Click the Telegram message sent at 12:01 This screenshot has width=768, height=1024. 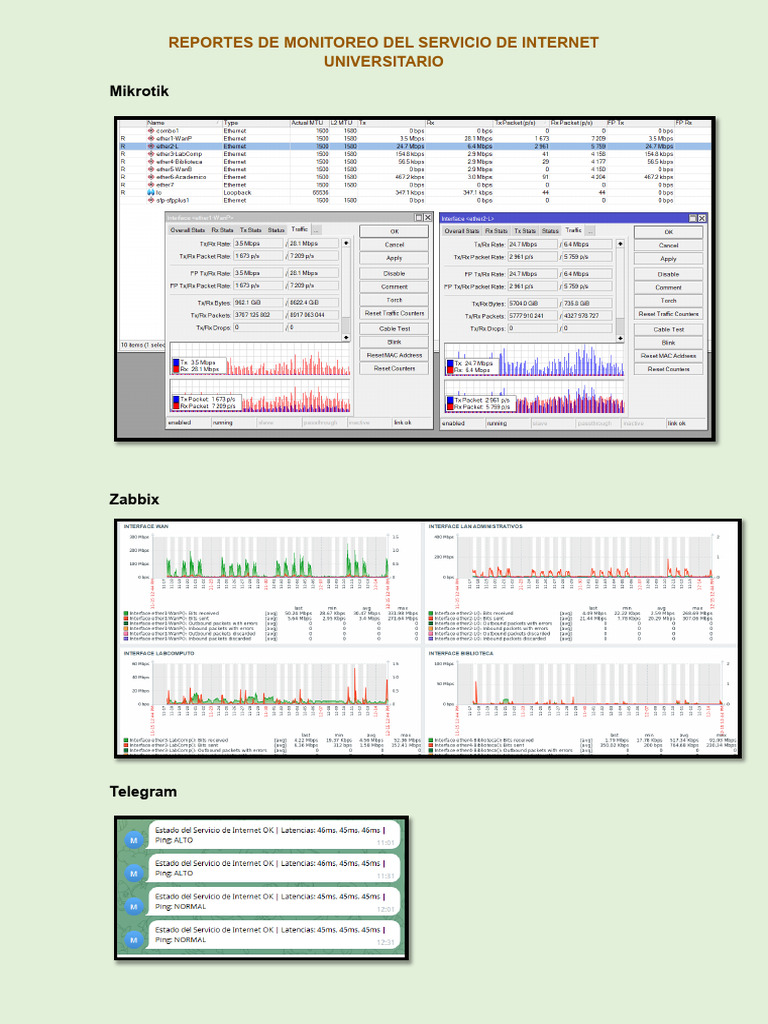(274, 902)
